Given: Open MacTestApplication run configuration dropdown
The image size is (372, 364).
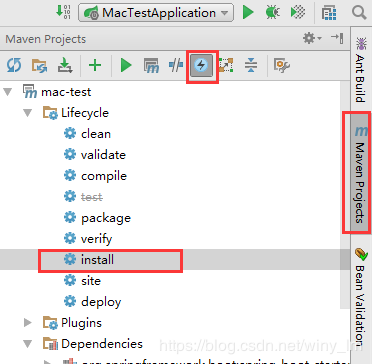Looking at the screenshot, I should coord(156,13).
